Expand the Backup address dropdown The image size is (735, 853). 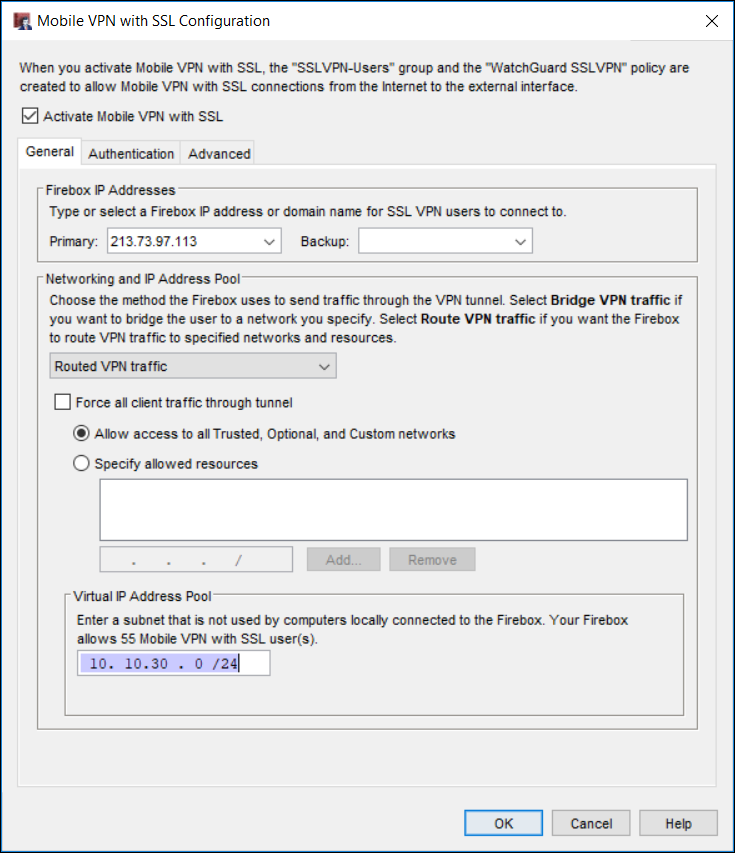pyautogui.click(x=520, y=241)
